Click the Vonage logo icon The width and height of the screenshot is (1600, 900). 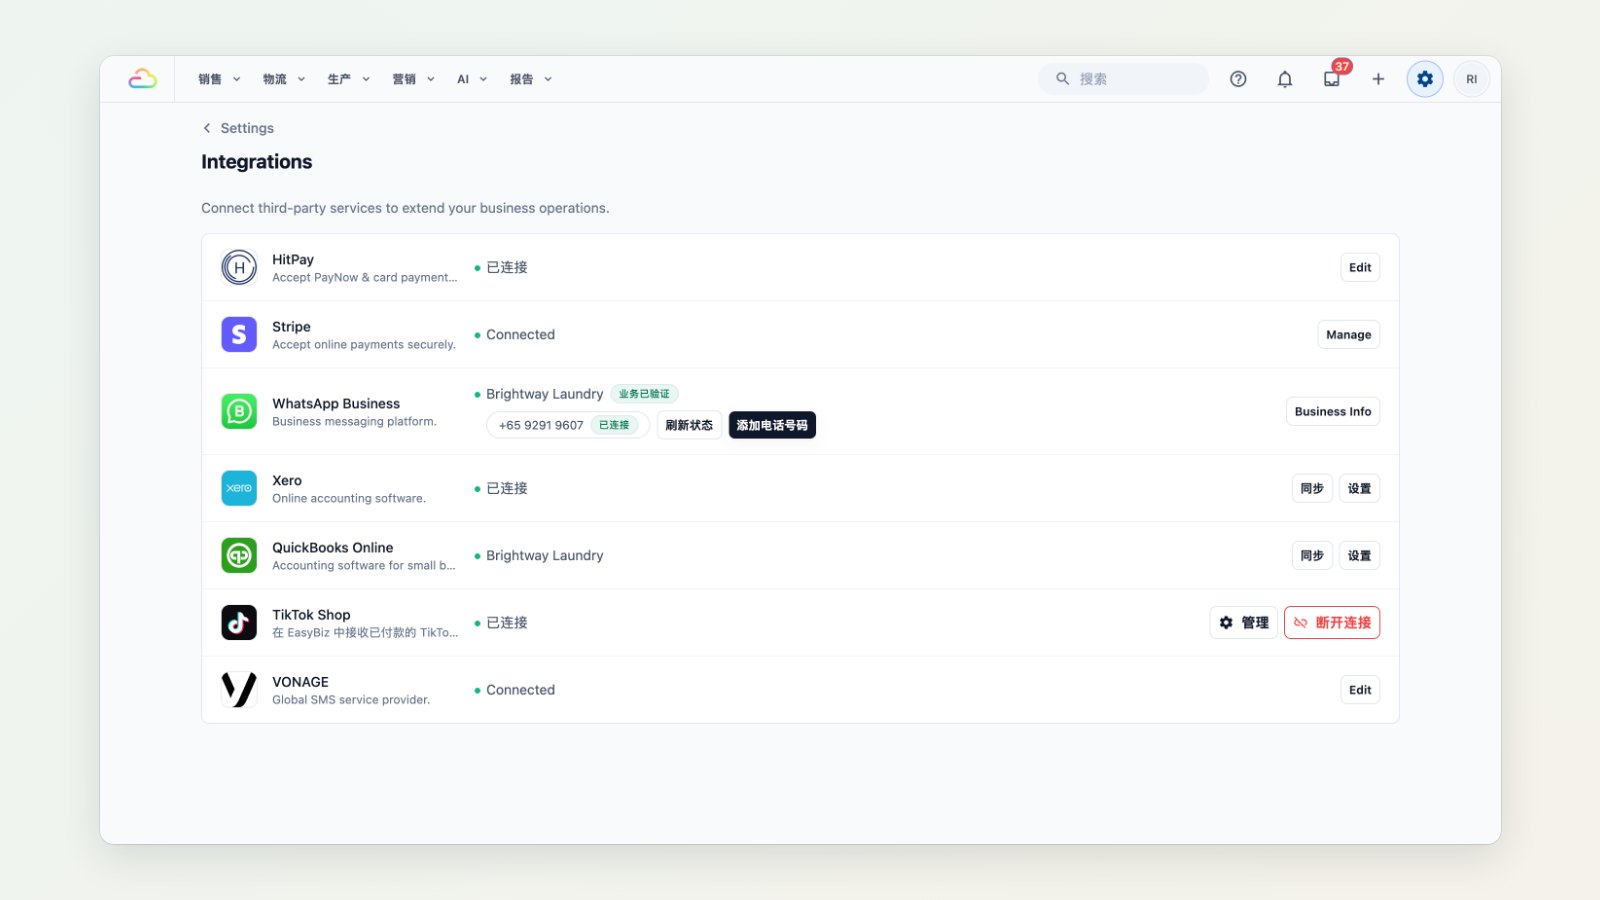(239, 689)
